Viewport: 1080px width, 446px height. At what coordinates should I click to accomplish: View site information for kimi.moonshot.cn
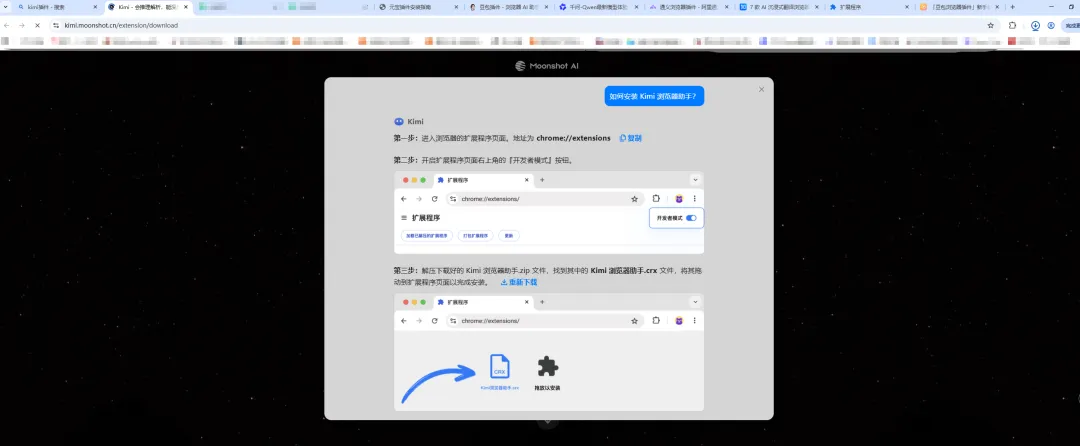(x=56, y=25)
